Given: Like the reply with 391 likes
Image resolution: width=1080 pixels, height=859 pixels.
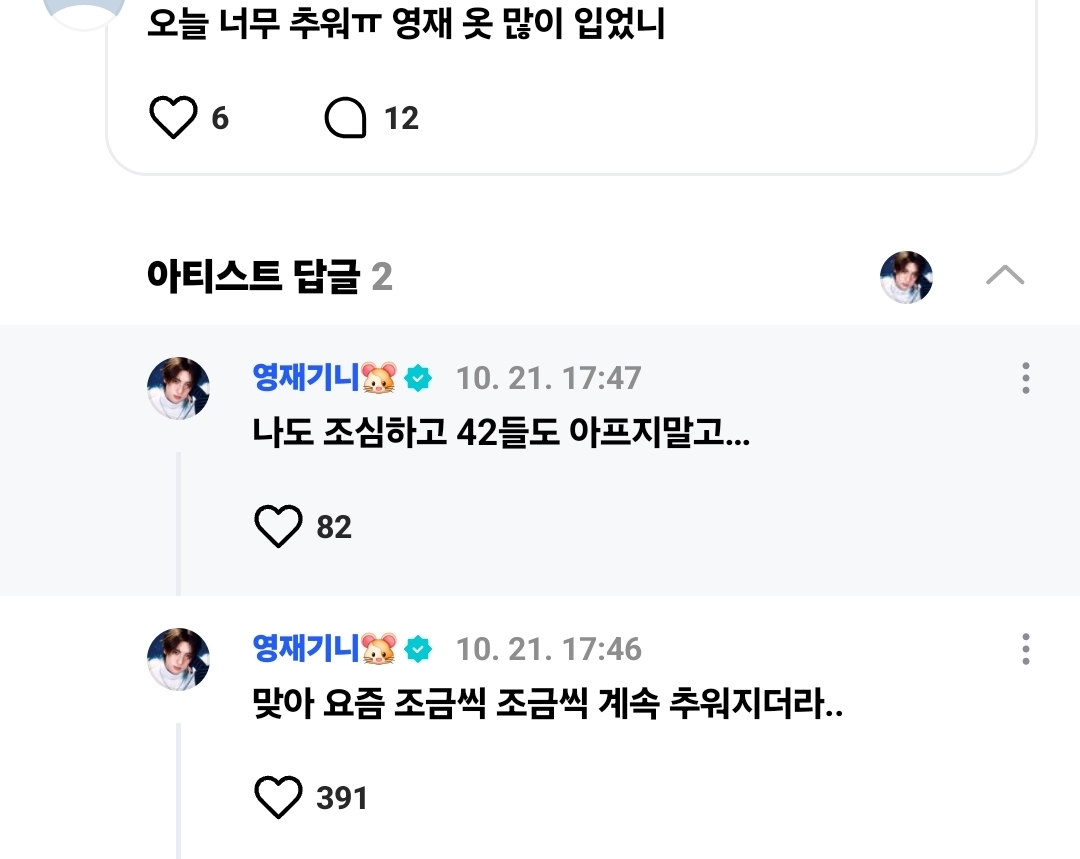Looking at the screenshot, I should coord(278,797).
